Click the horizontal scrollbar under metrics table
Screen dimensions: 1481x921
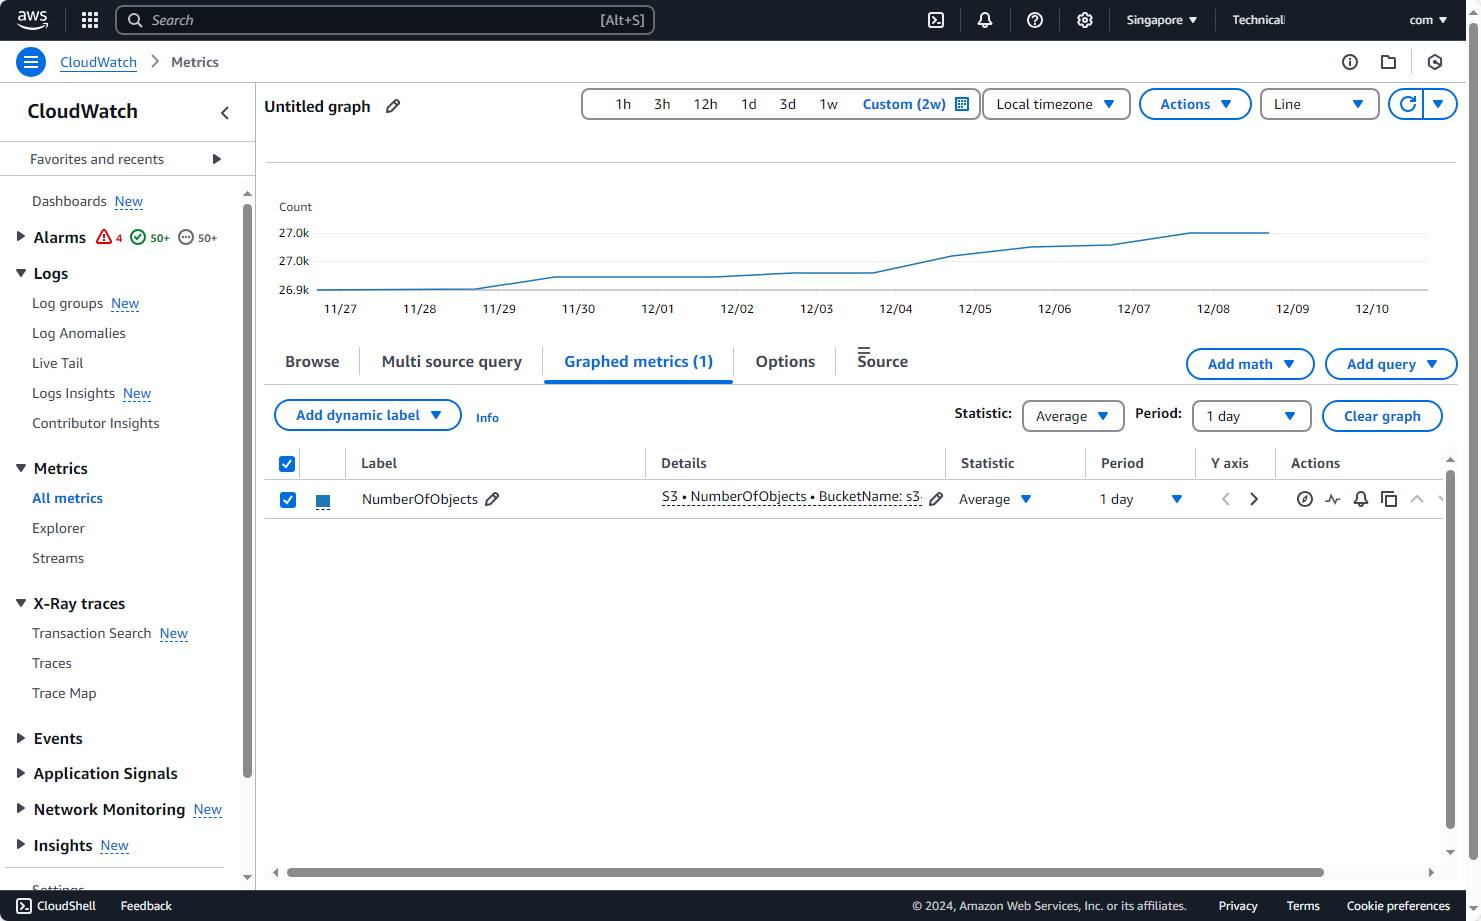pyautogui.click(x=805, y=872)
